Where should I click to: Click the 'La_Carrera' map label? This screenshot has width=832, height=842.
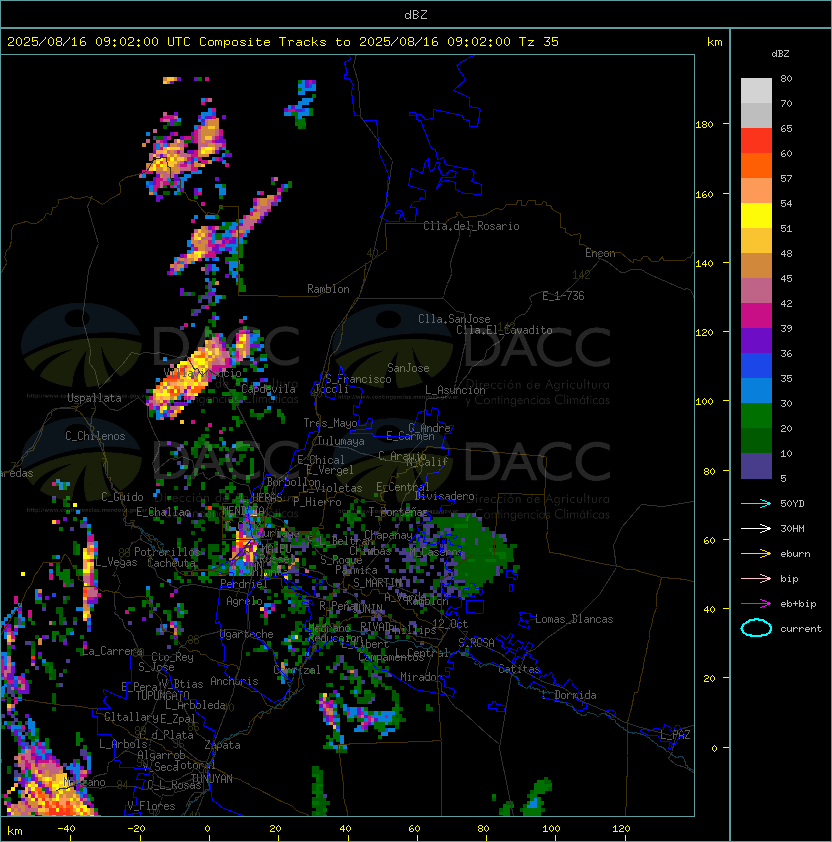click(x=112, y=651)
